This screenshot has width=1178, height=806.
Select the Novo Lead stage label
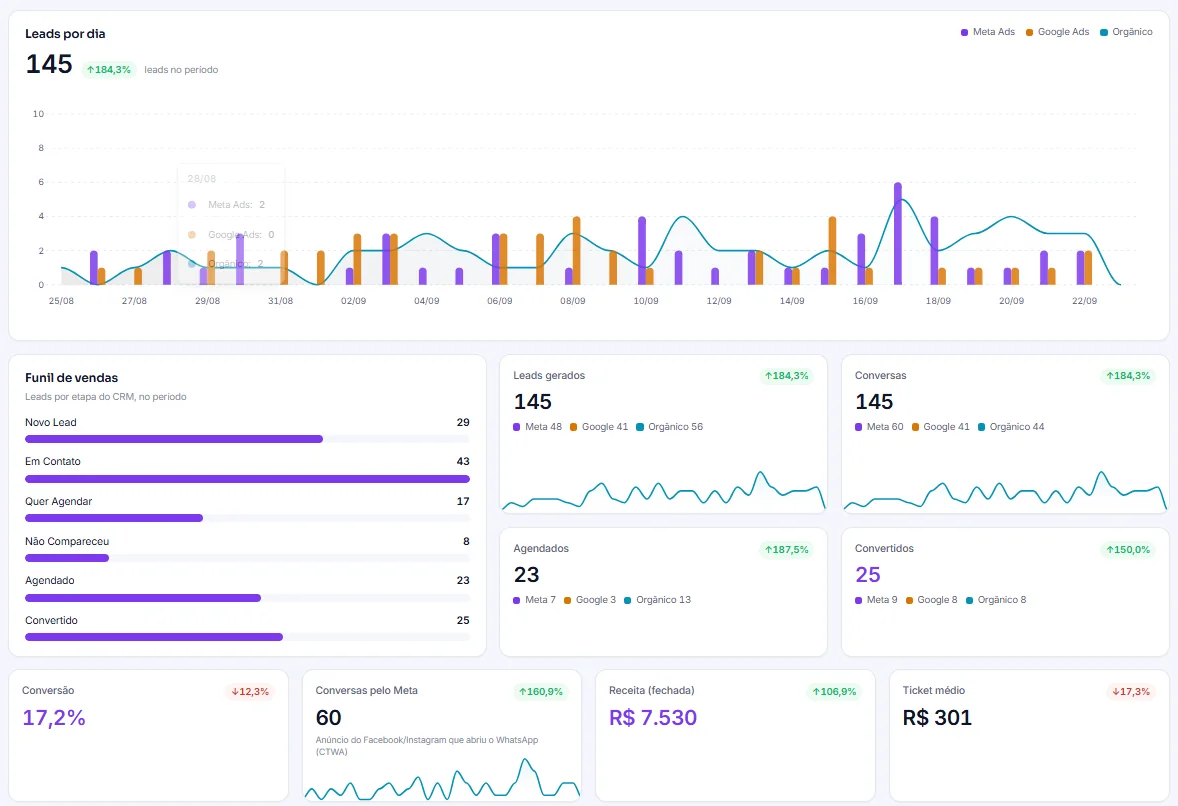point(50,422)
